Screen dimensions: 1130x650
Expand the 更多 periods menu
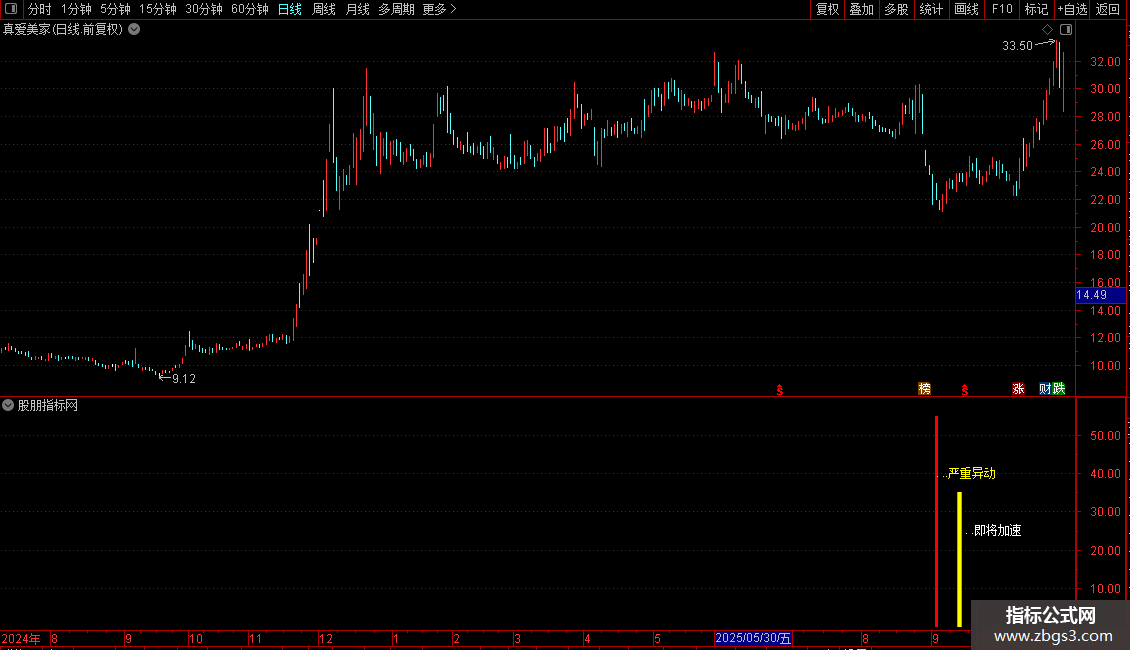439,9
